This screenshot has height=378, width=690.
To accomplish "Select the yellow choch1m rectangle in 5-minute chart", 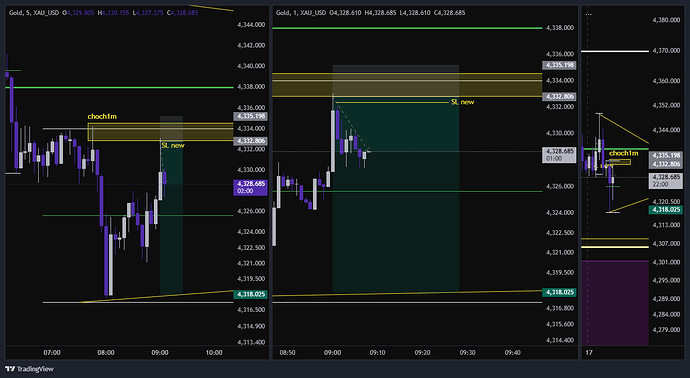I will tap(160, 132).
